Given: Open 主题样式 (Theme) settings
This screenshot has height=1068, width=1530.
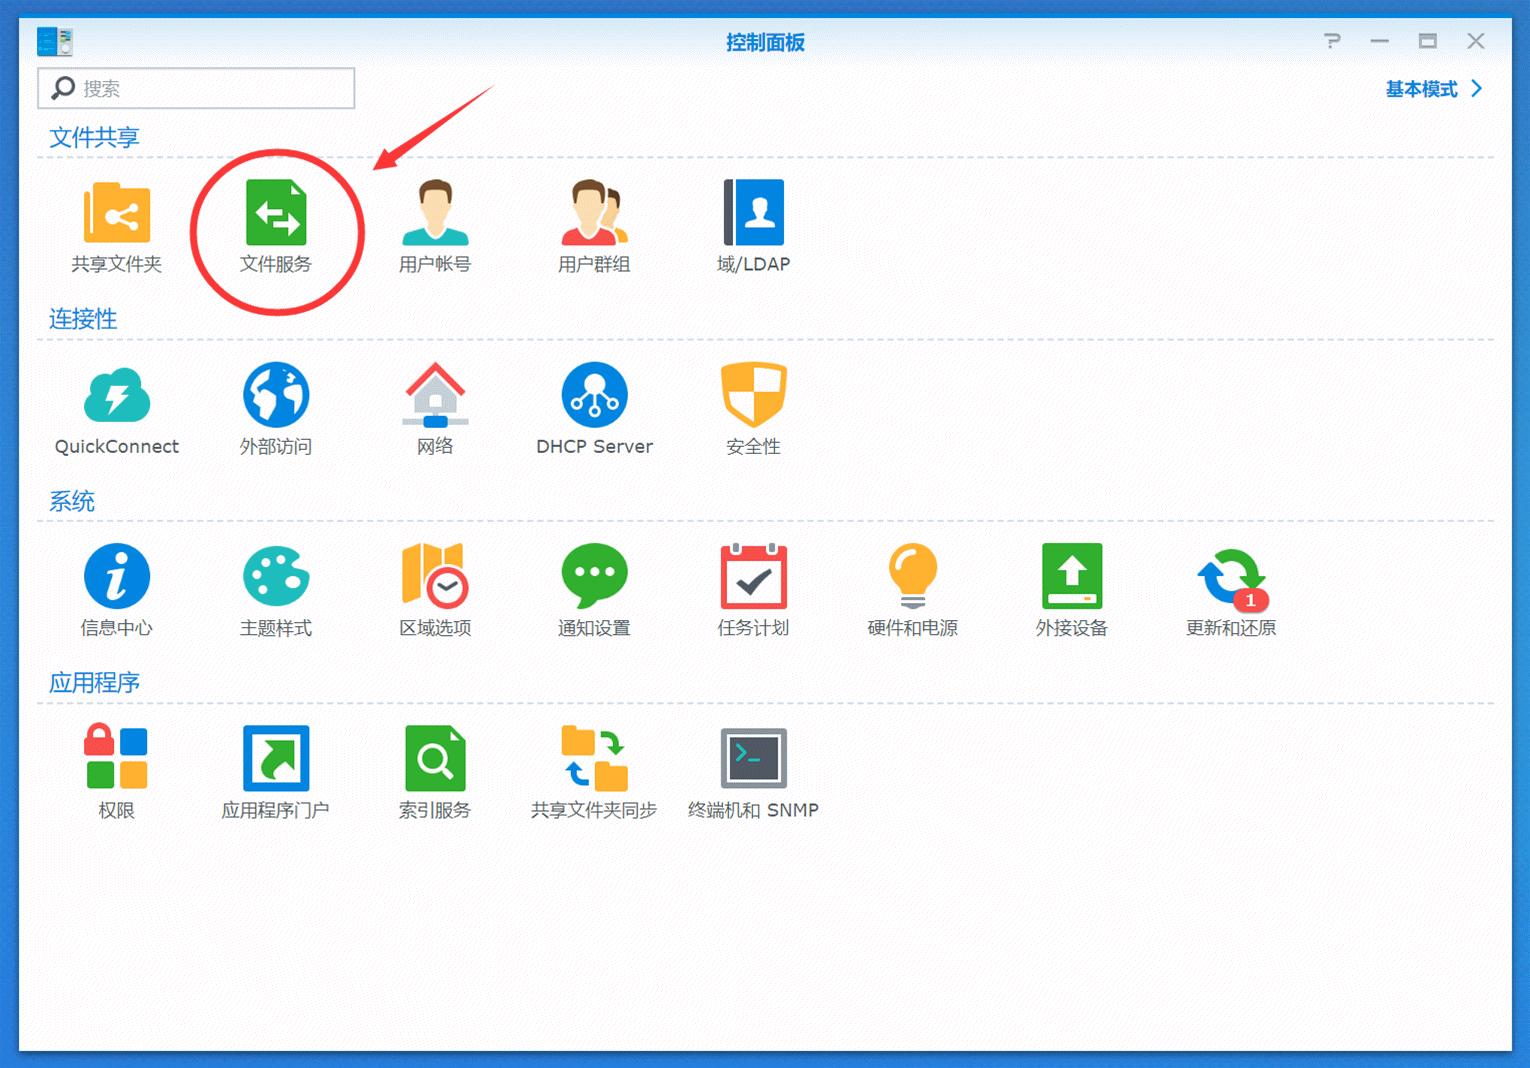Looking at the screenshot, I should [x=276, y=576].
